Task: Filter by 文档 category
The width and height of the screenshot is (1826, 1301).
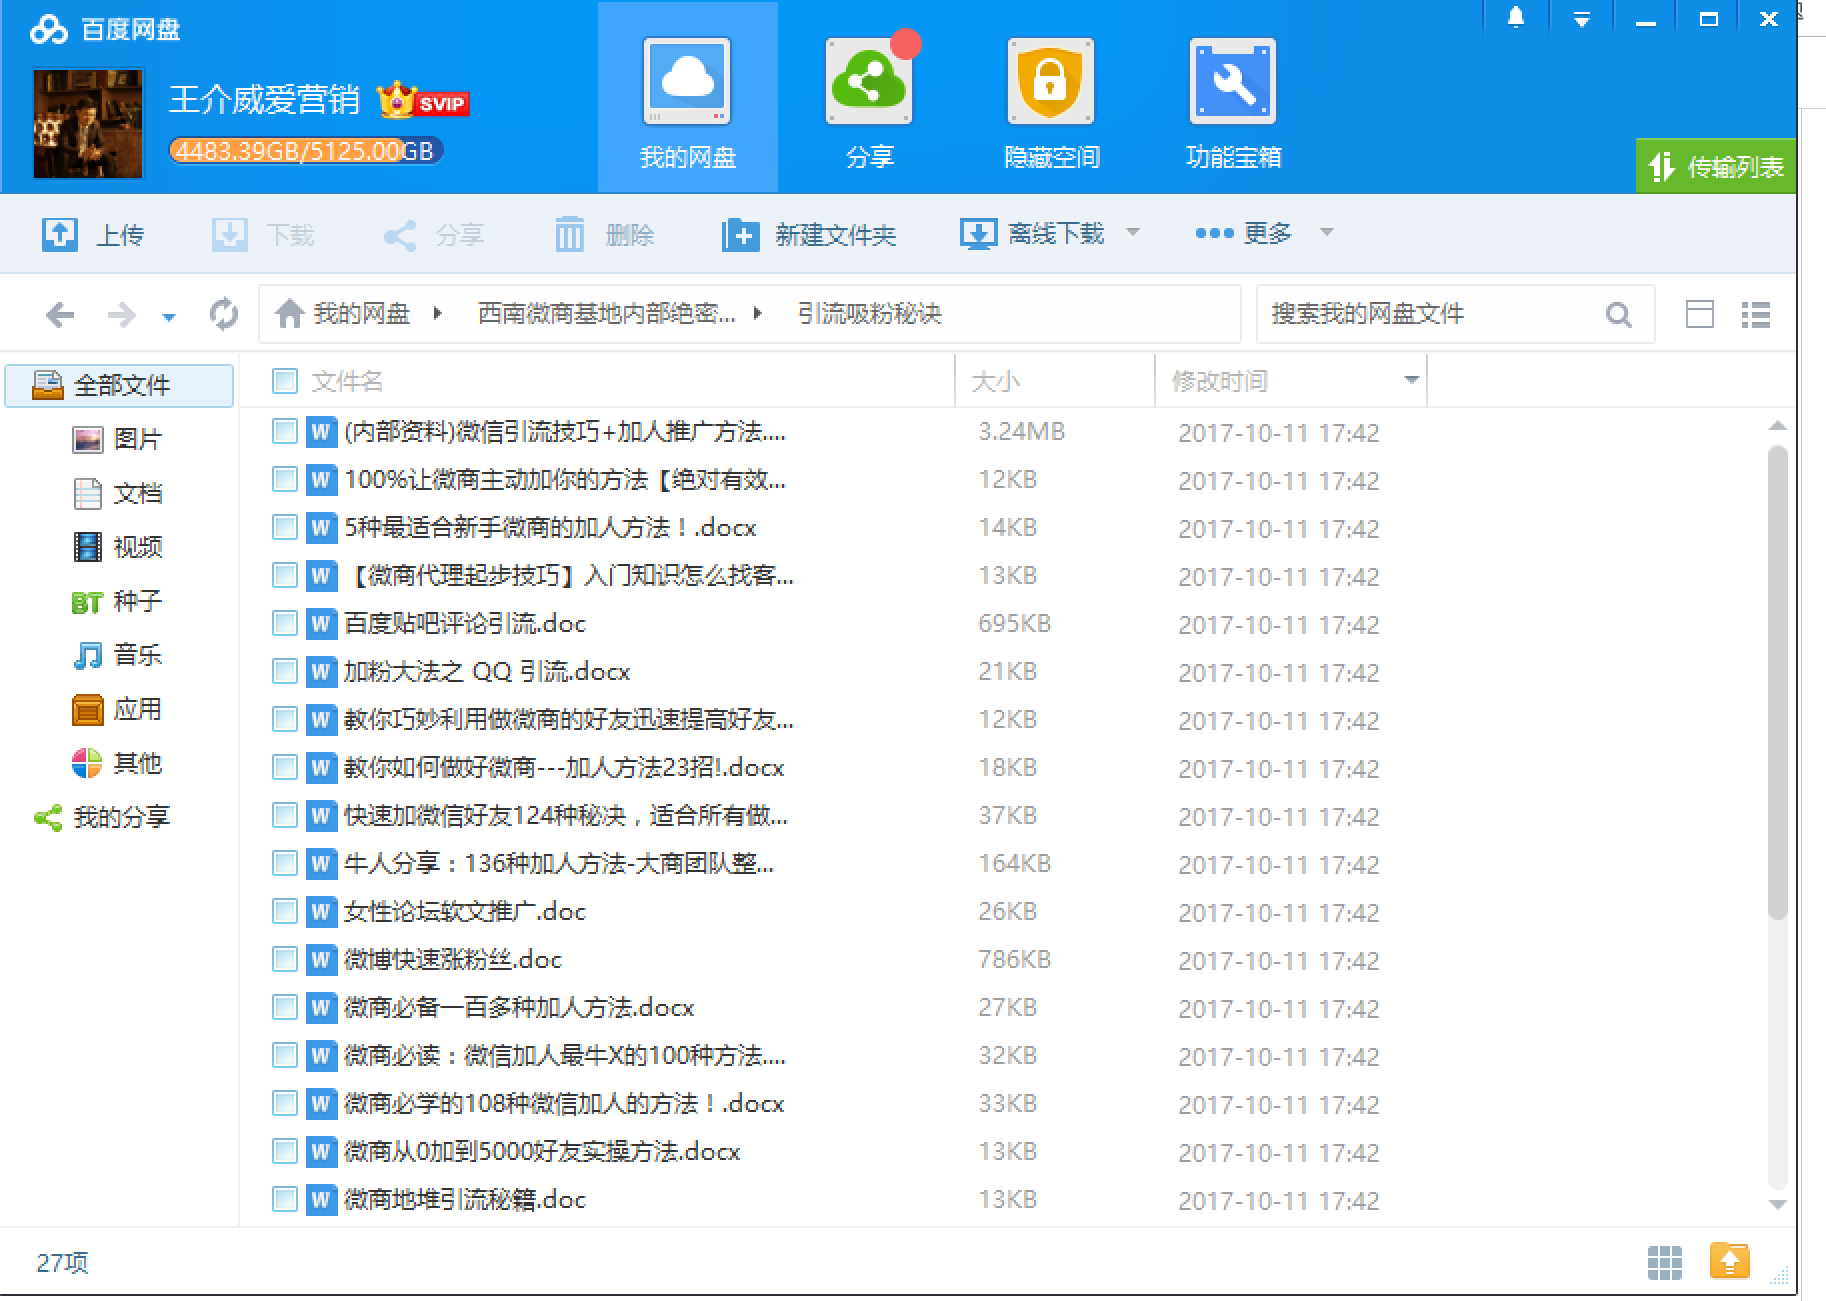Action: coord(117,493)
